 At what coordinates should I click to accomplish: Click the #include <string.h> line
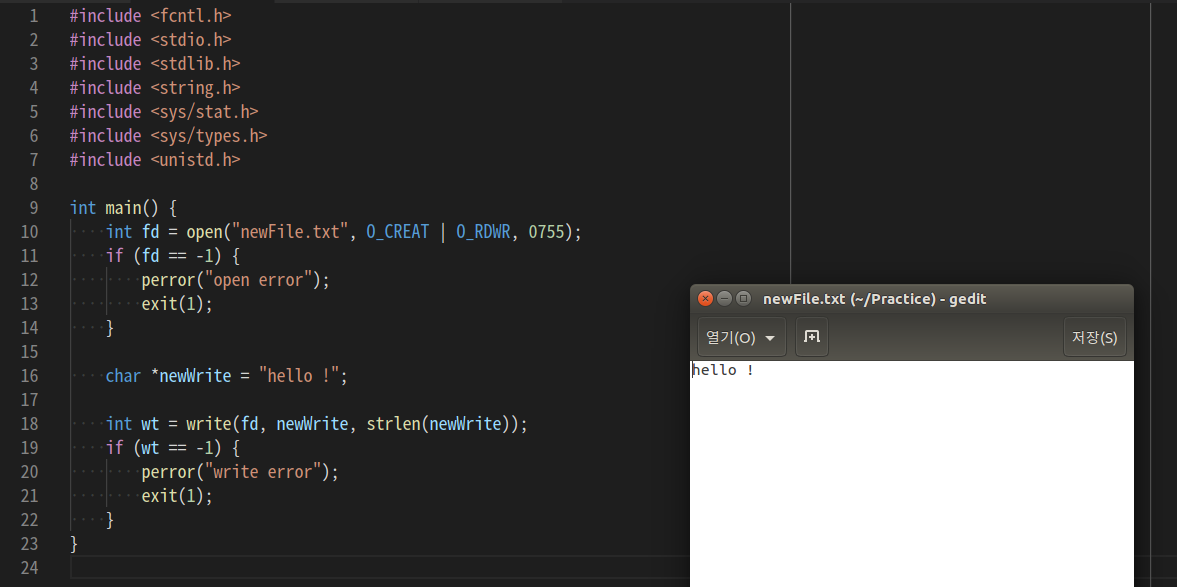(155, 88)
